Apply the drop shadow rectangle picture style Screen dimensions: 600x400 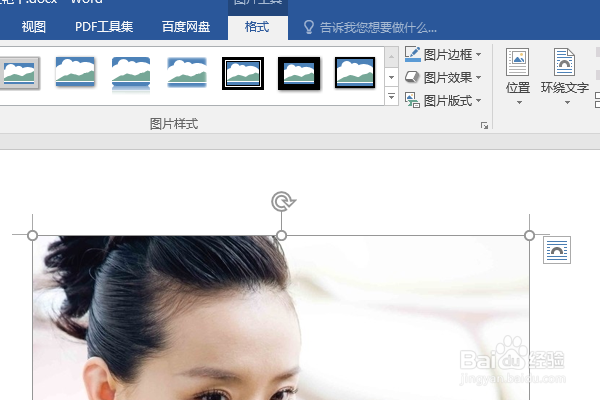75,72
